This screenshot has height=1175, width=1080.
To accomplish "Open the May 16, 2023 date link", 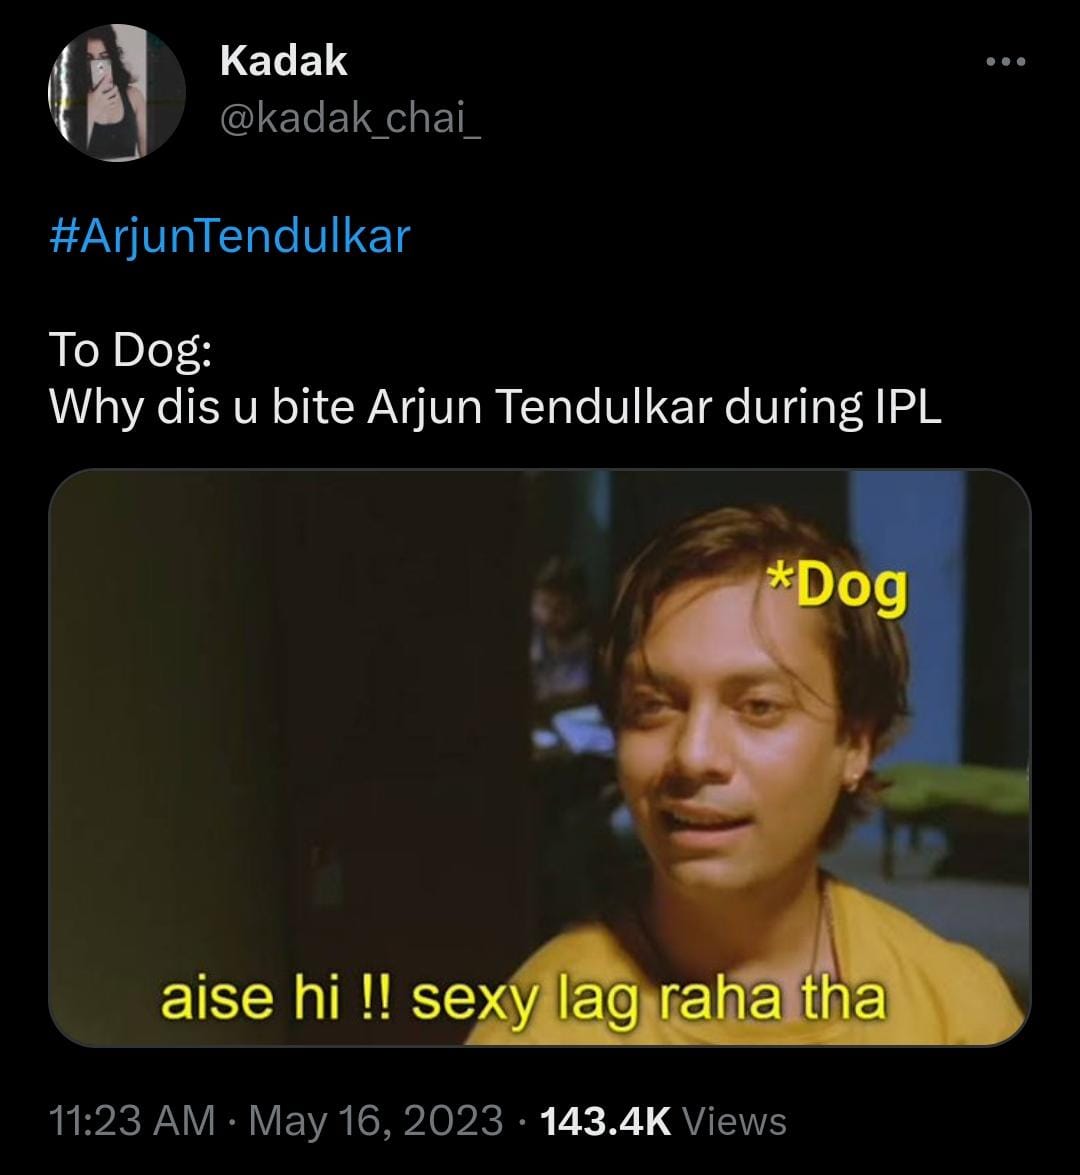I will pos(375,1120).
